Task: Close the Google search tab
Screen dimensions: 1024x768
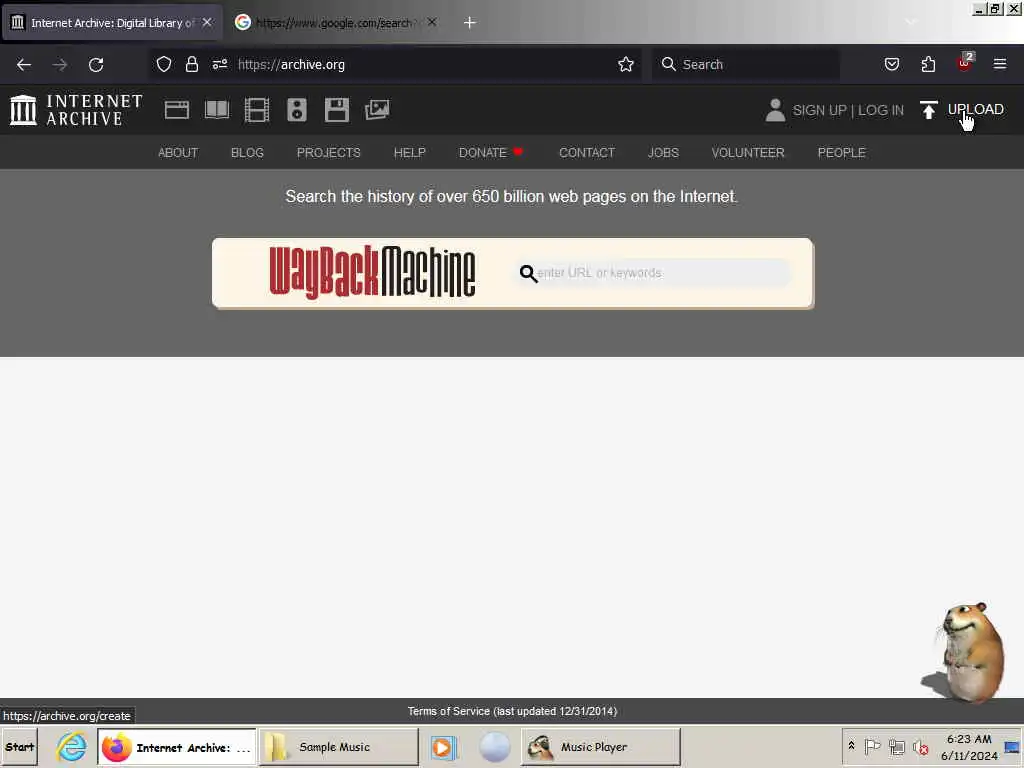Action: pyautogui.click(x=432, y=22)
